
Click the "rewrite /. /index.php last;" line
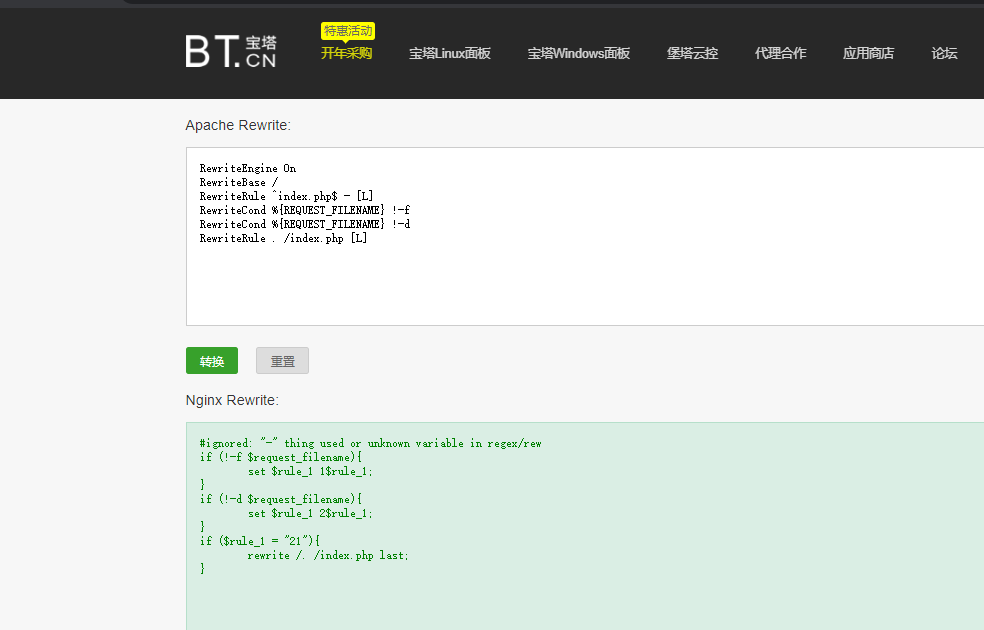pyautogui.click(x=328, y=555)
